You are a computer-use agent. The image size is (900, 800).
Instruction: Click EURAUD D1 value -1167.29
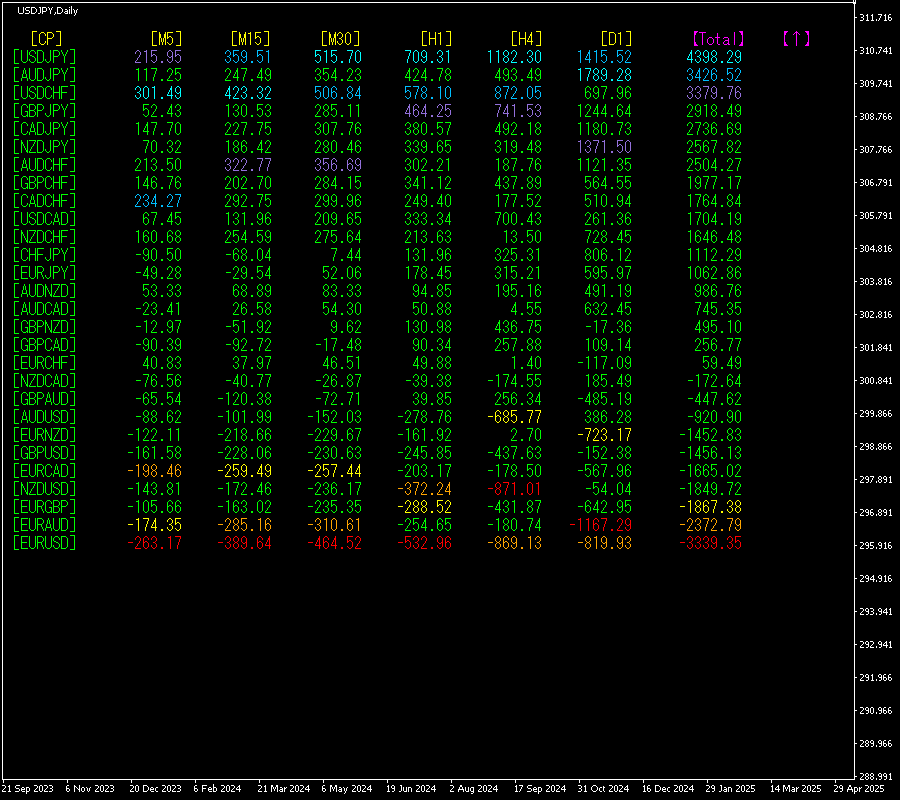600,525
